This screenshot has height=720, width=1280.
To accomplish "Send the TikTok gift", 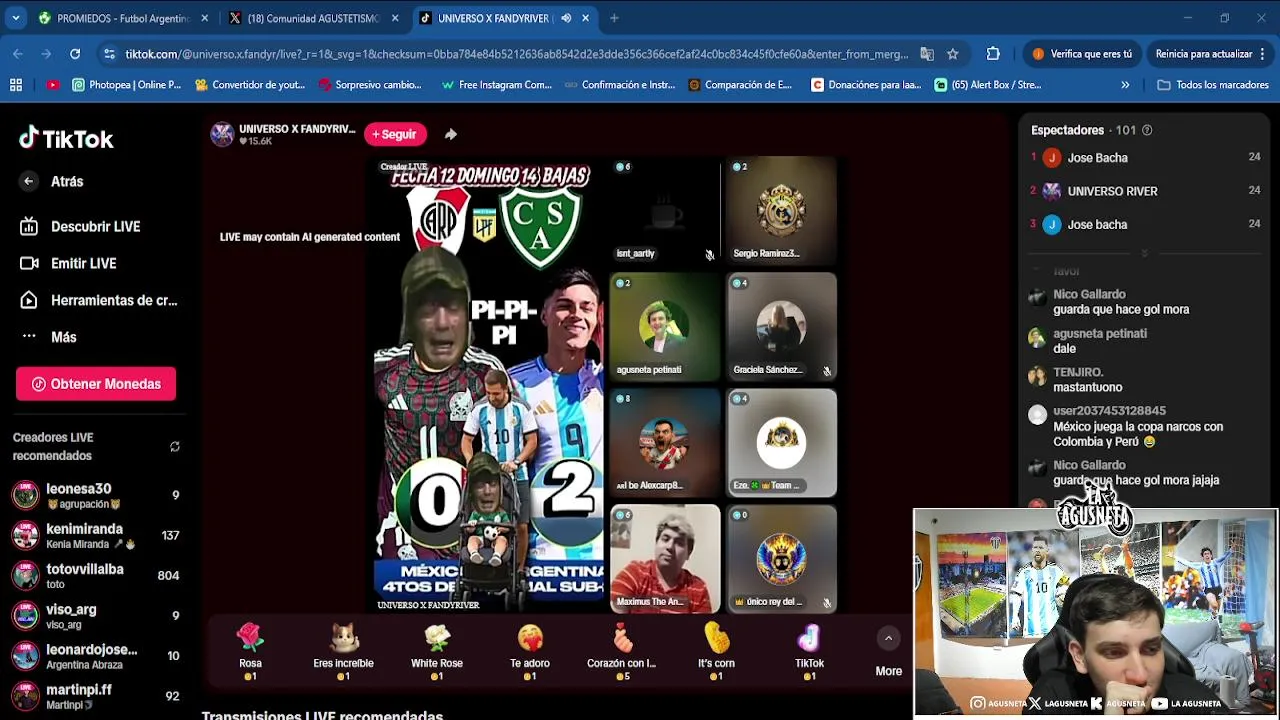I will (x=809, y=652).
